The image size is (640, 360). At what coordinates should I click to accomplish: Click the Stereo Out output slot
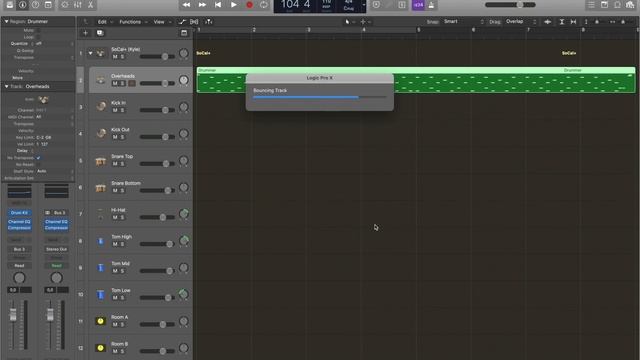[x=56, y=249]
